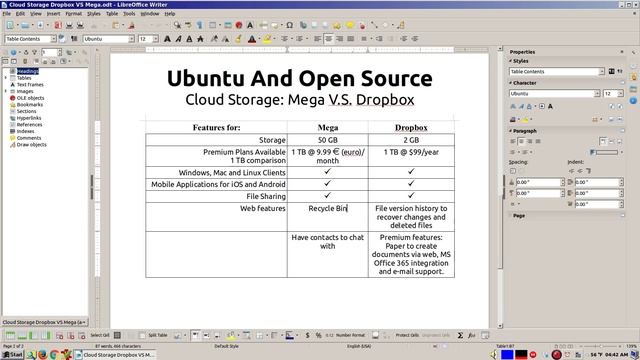Open font name dropdown Ubuntu in toolbar
The width and height of the screenshot is (640, 360).
(x=131, y=39)
